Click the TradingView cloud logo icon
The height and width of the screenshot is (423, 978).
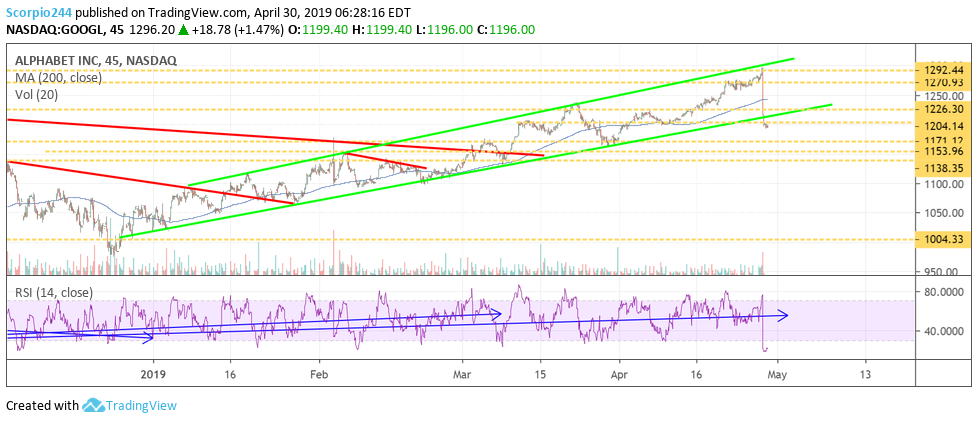point(92,406)
